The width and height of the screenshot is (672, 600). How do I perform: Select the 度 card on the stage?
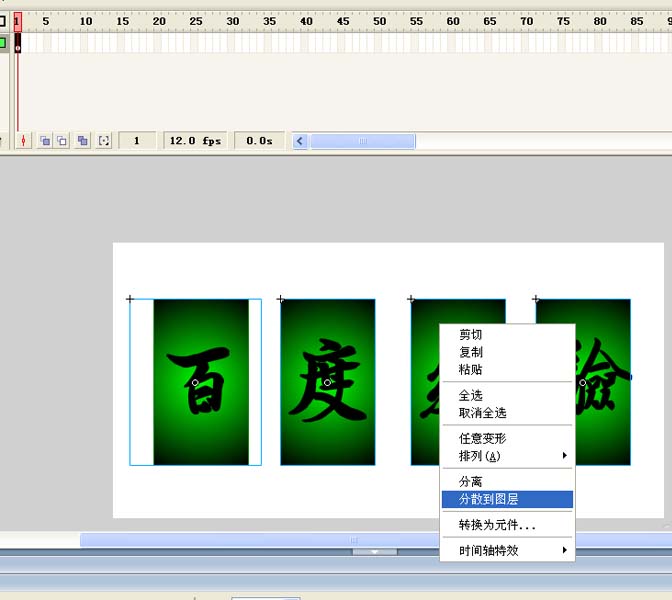(328, 382)
